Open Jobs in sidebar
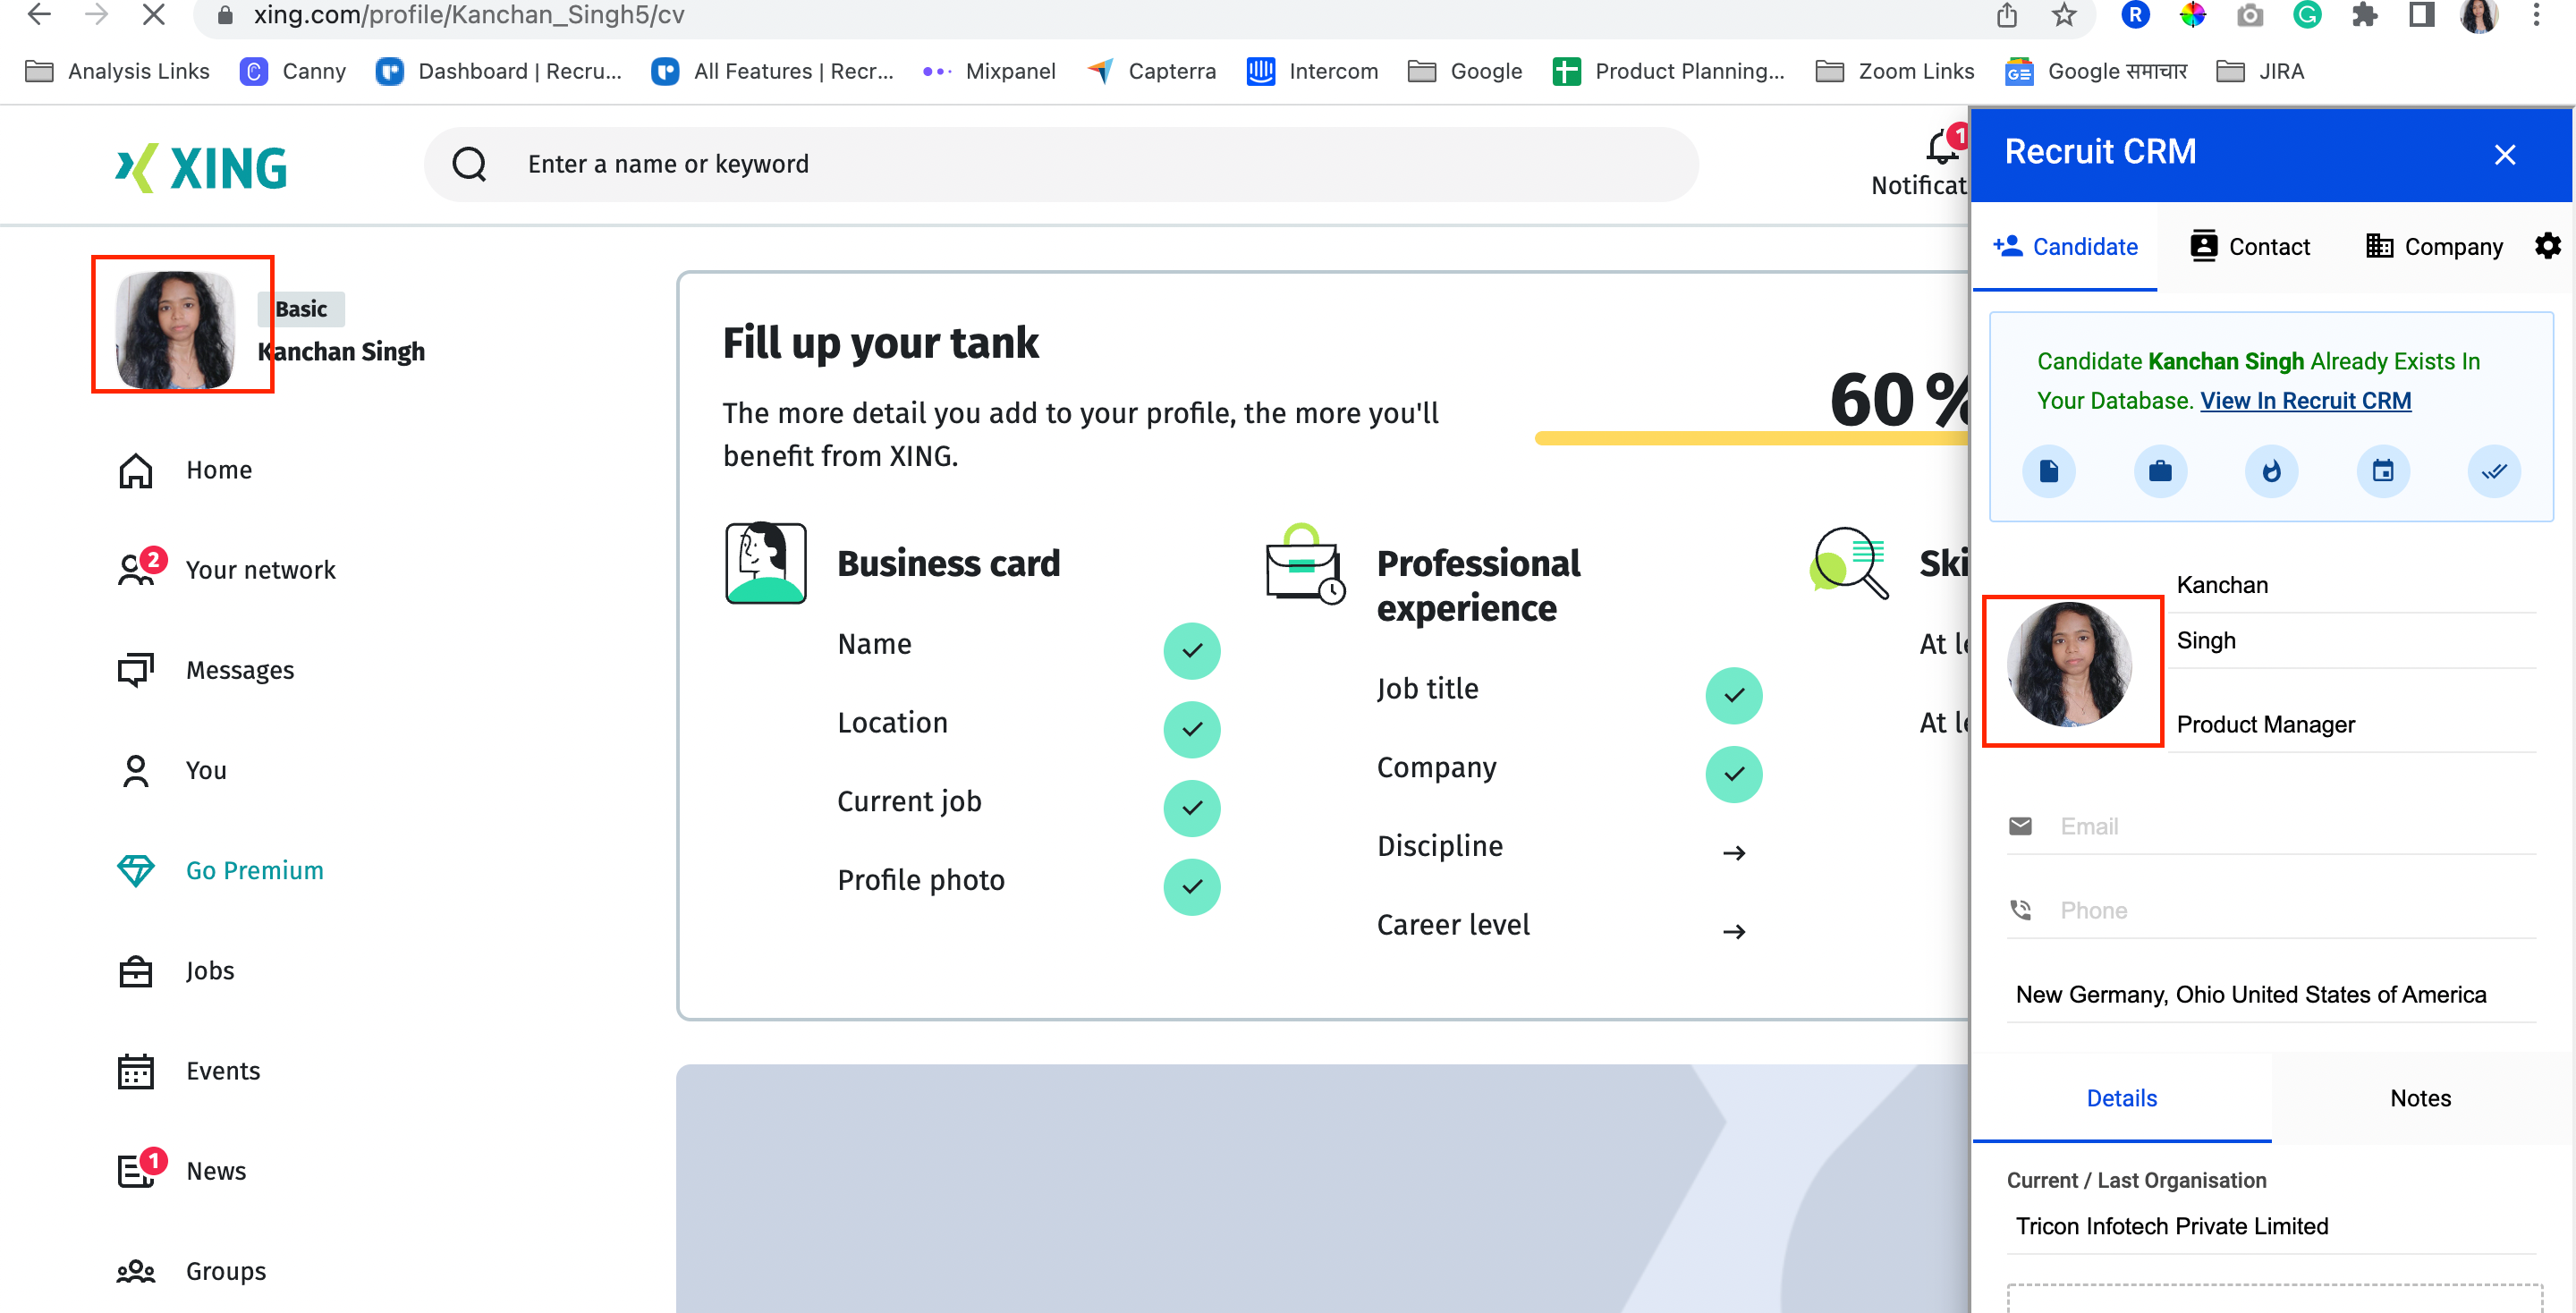2576x1313 pixels. (x=175, y=970)
